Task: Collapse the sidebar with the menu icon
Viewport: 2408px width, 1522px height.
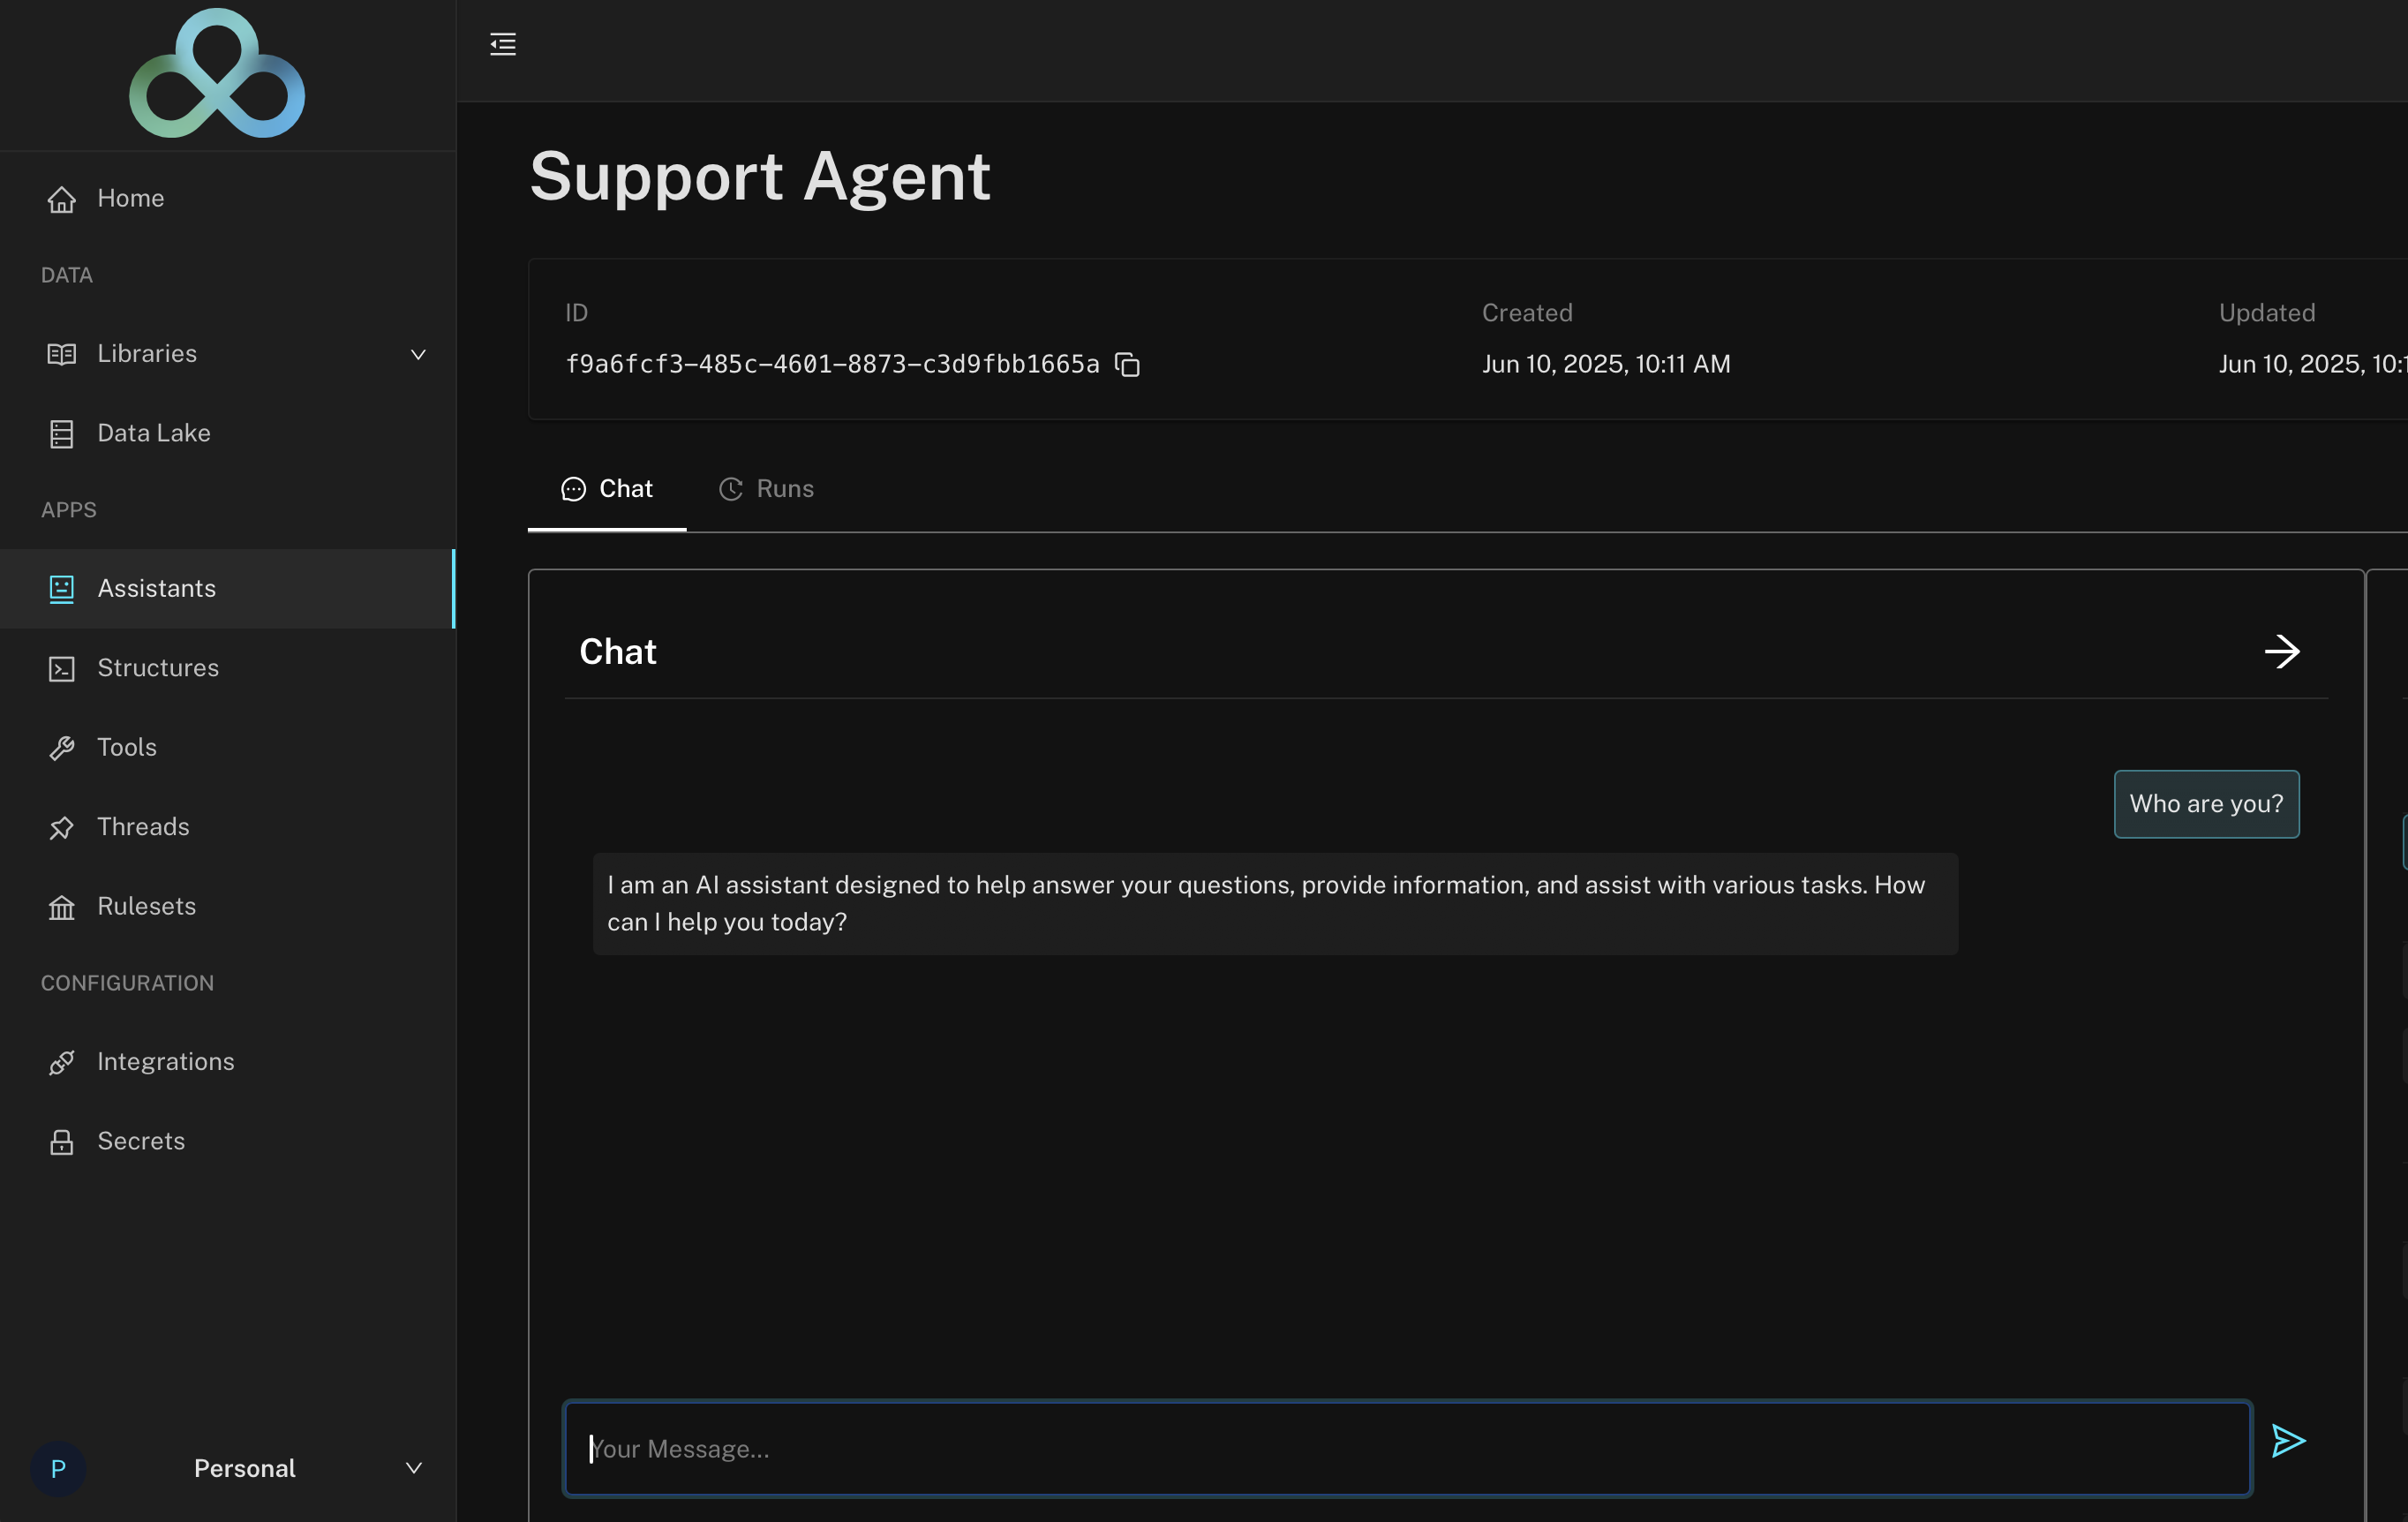Action: [503, 44]
